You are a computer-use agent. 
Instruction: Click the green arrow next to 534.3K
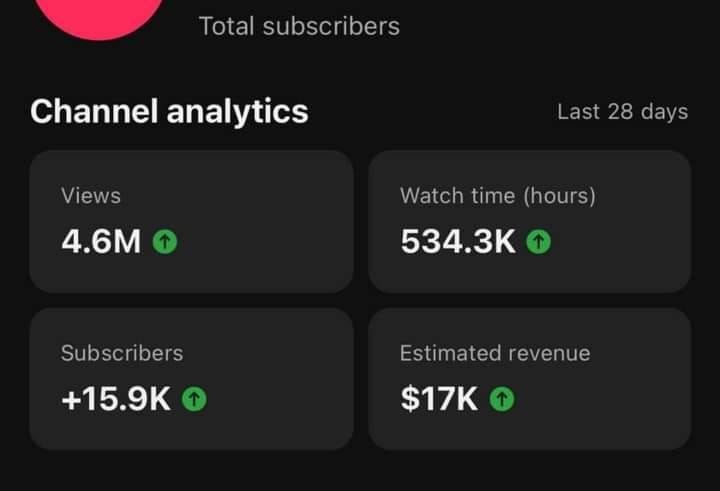click(538, 241)
